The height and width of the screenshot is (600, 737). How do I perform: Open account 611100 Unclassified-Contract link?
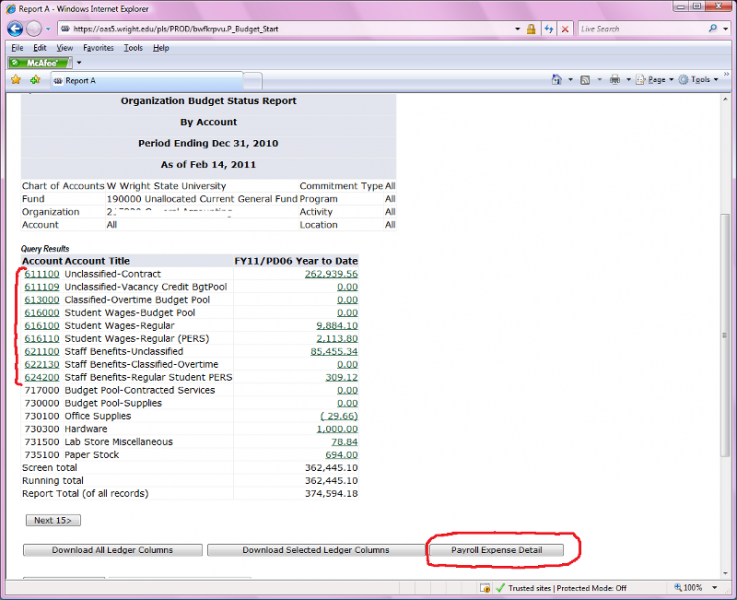(x=42, y=274)
